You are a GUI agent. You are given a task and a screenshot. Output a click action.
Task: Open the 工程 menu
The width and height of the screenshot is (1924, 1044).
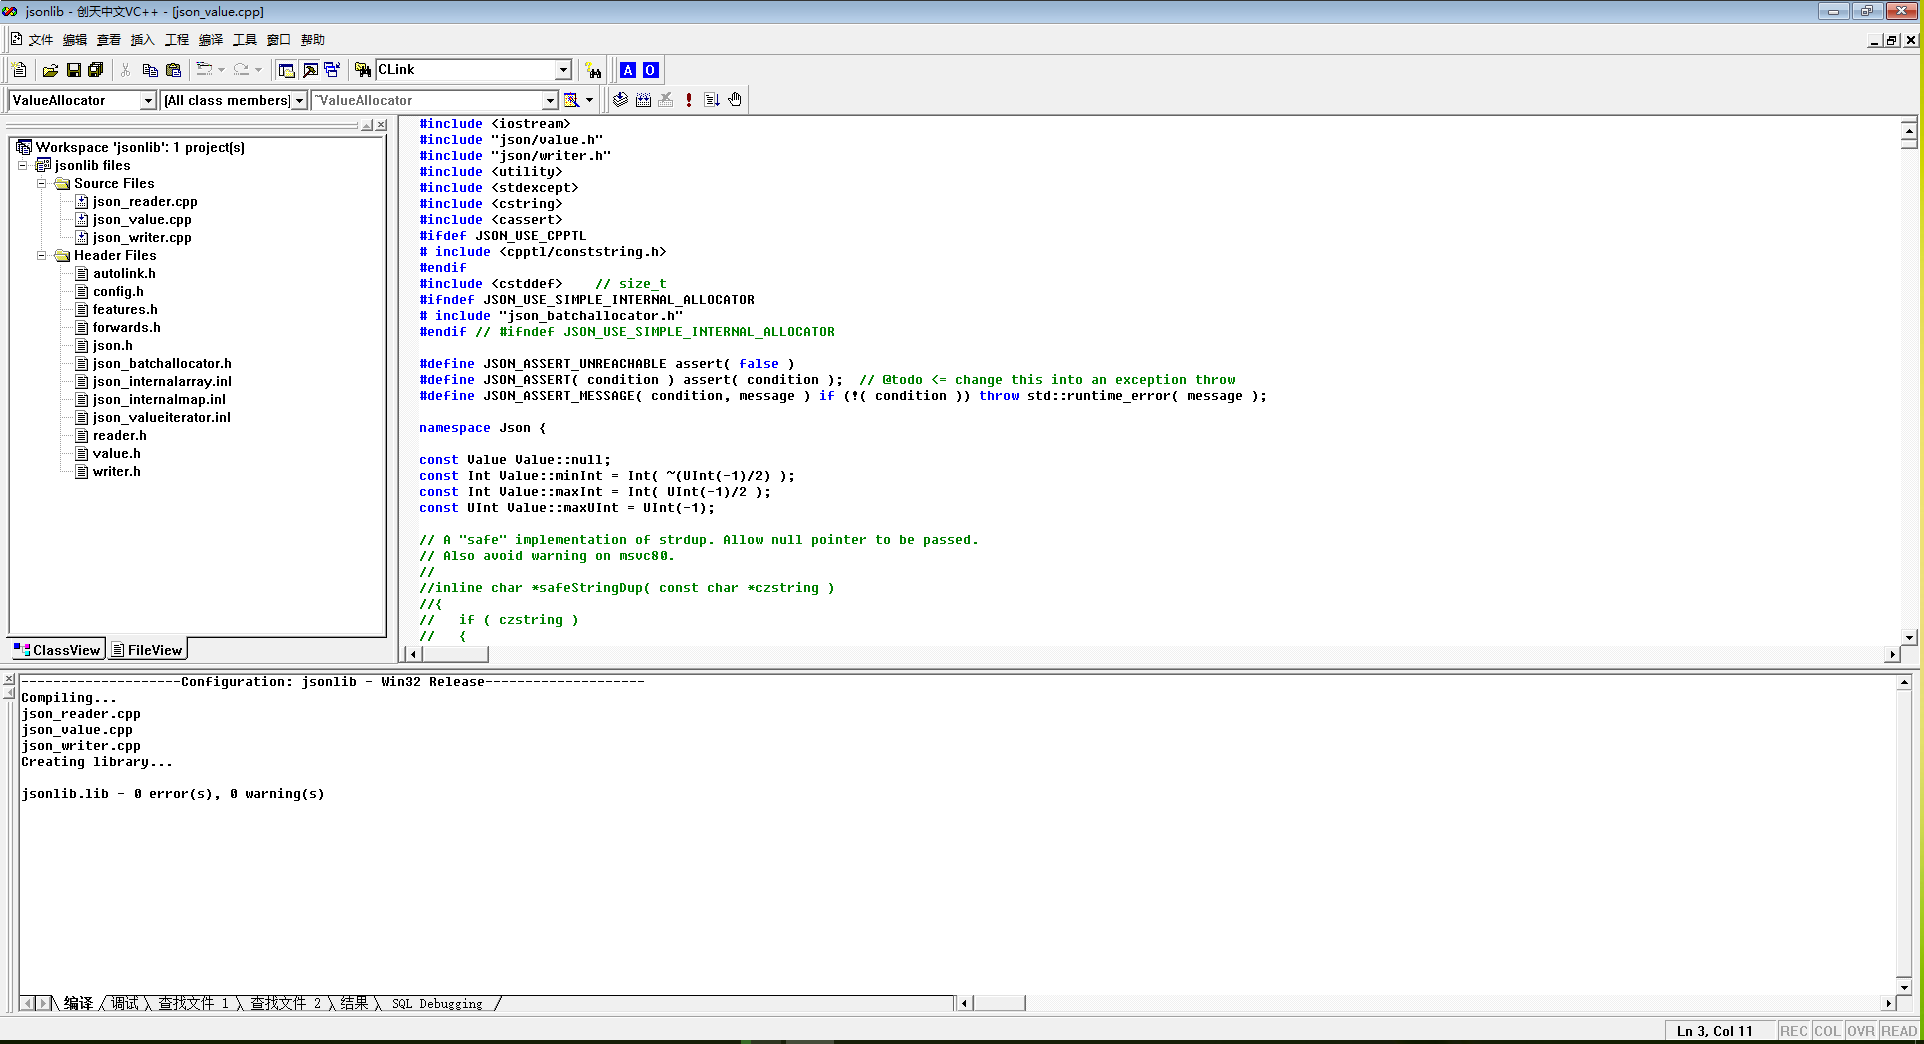(x=176, y=40)
